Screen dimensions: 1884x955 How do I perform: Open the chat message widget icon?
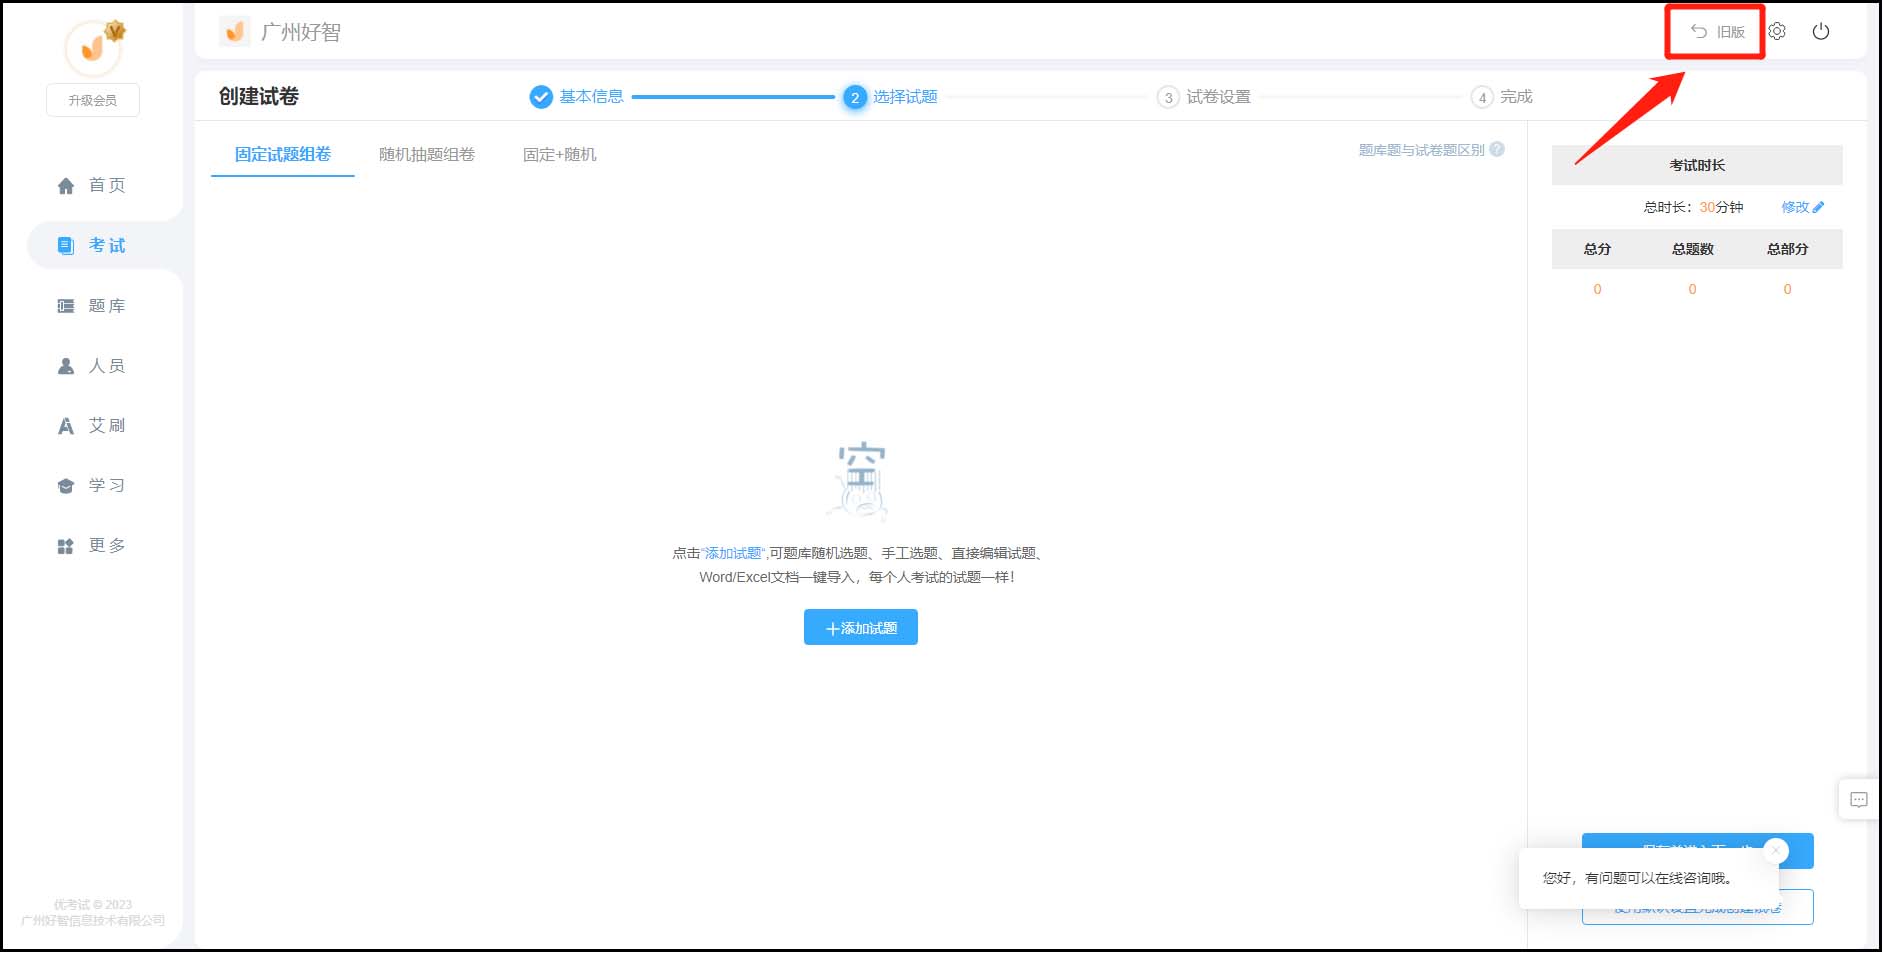(1860, 800)
